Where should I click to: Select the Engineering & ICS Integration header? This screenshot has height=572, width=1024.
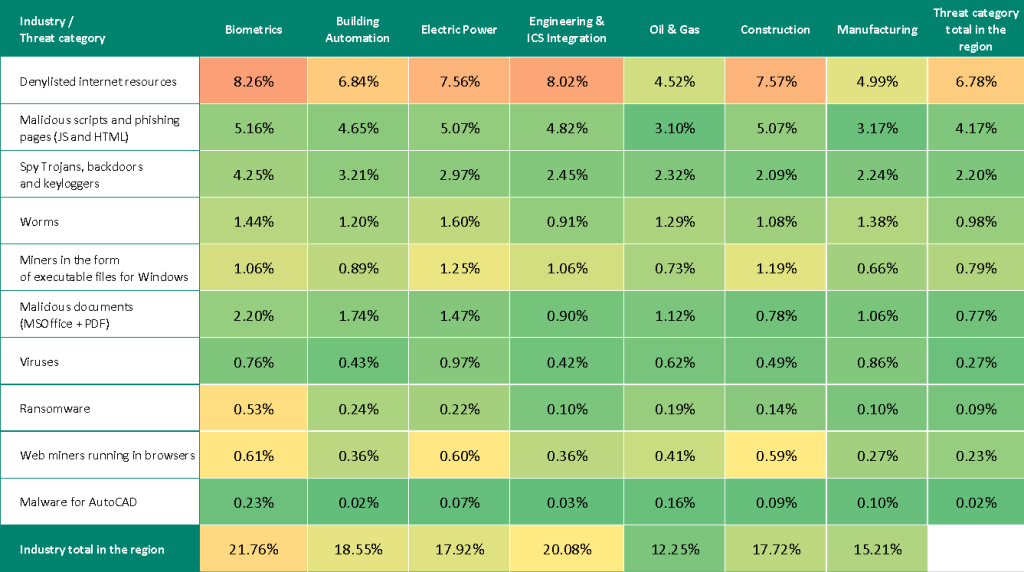tap(566, 30)
